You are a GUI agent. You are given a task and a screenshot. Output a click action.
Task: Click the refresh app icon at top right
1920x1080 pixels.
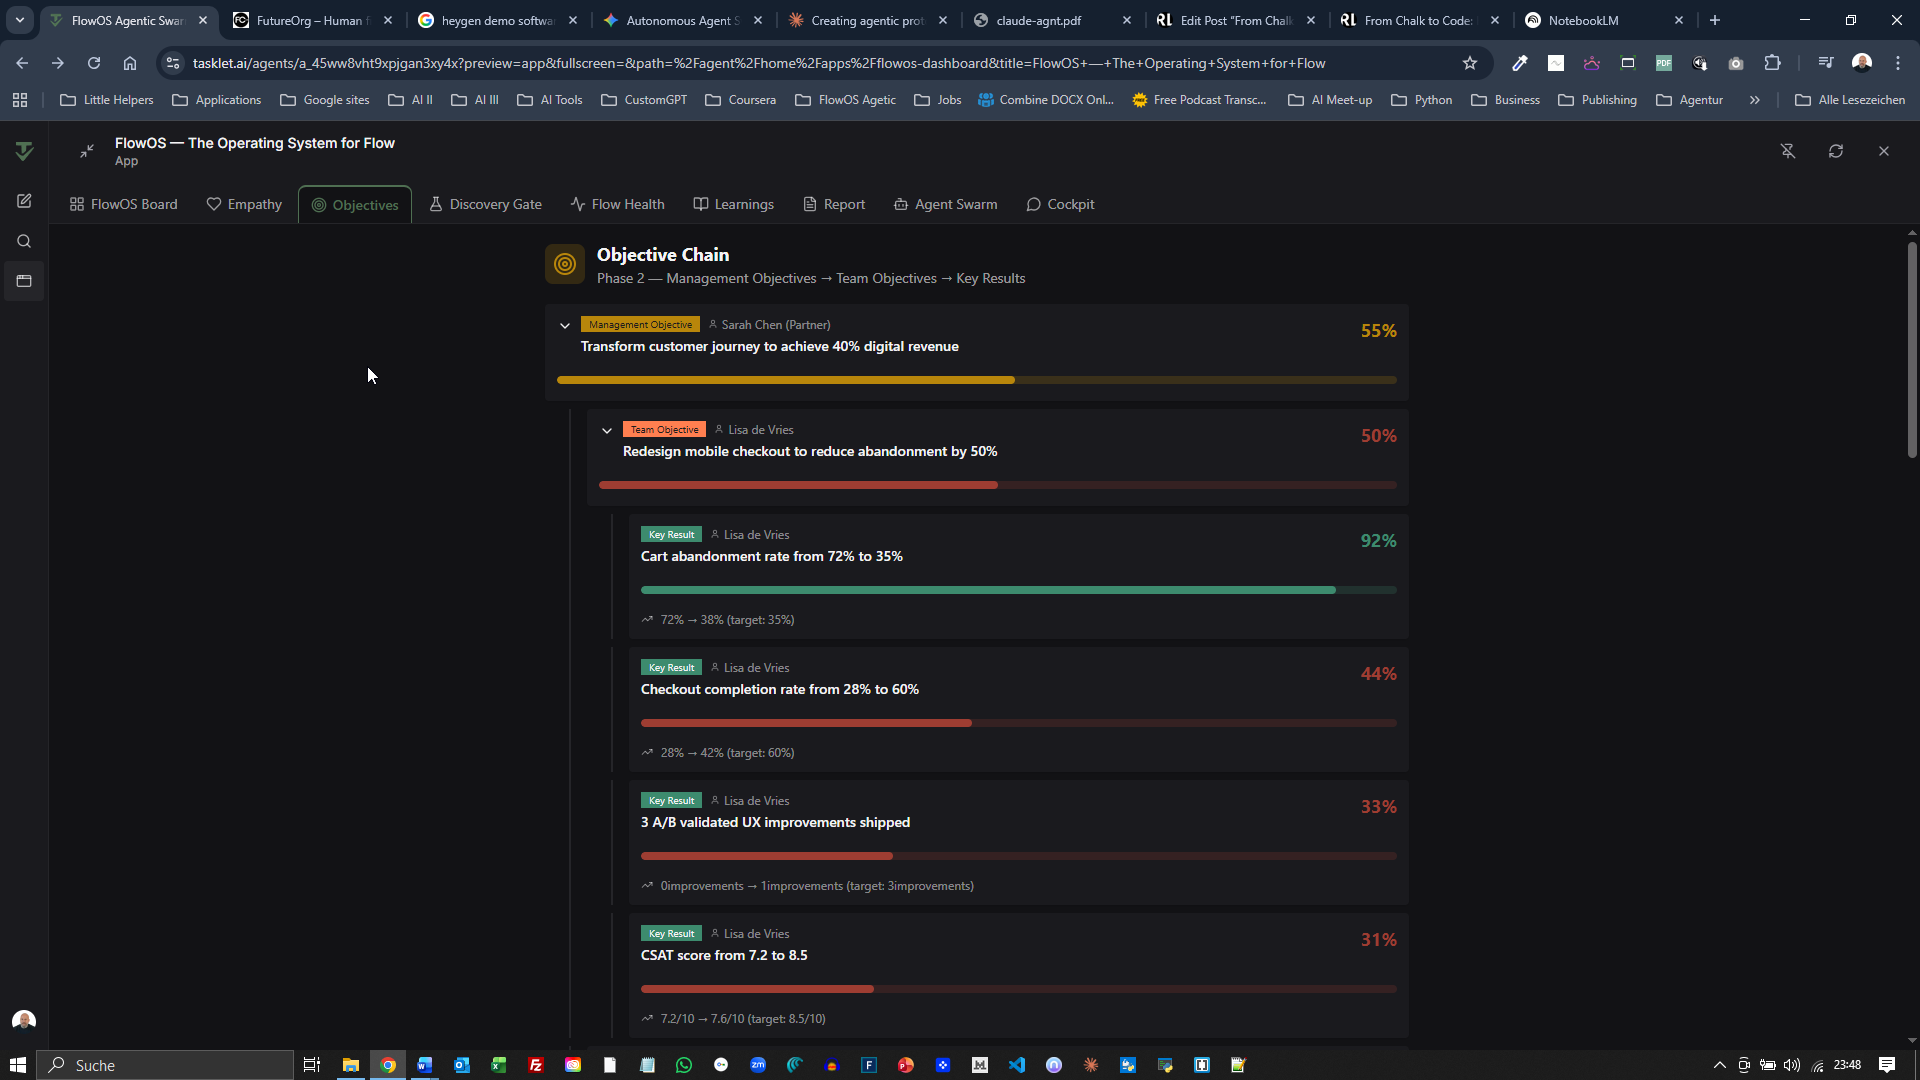(1836, 151)
